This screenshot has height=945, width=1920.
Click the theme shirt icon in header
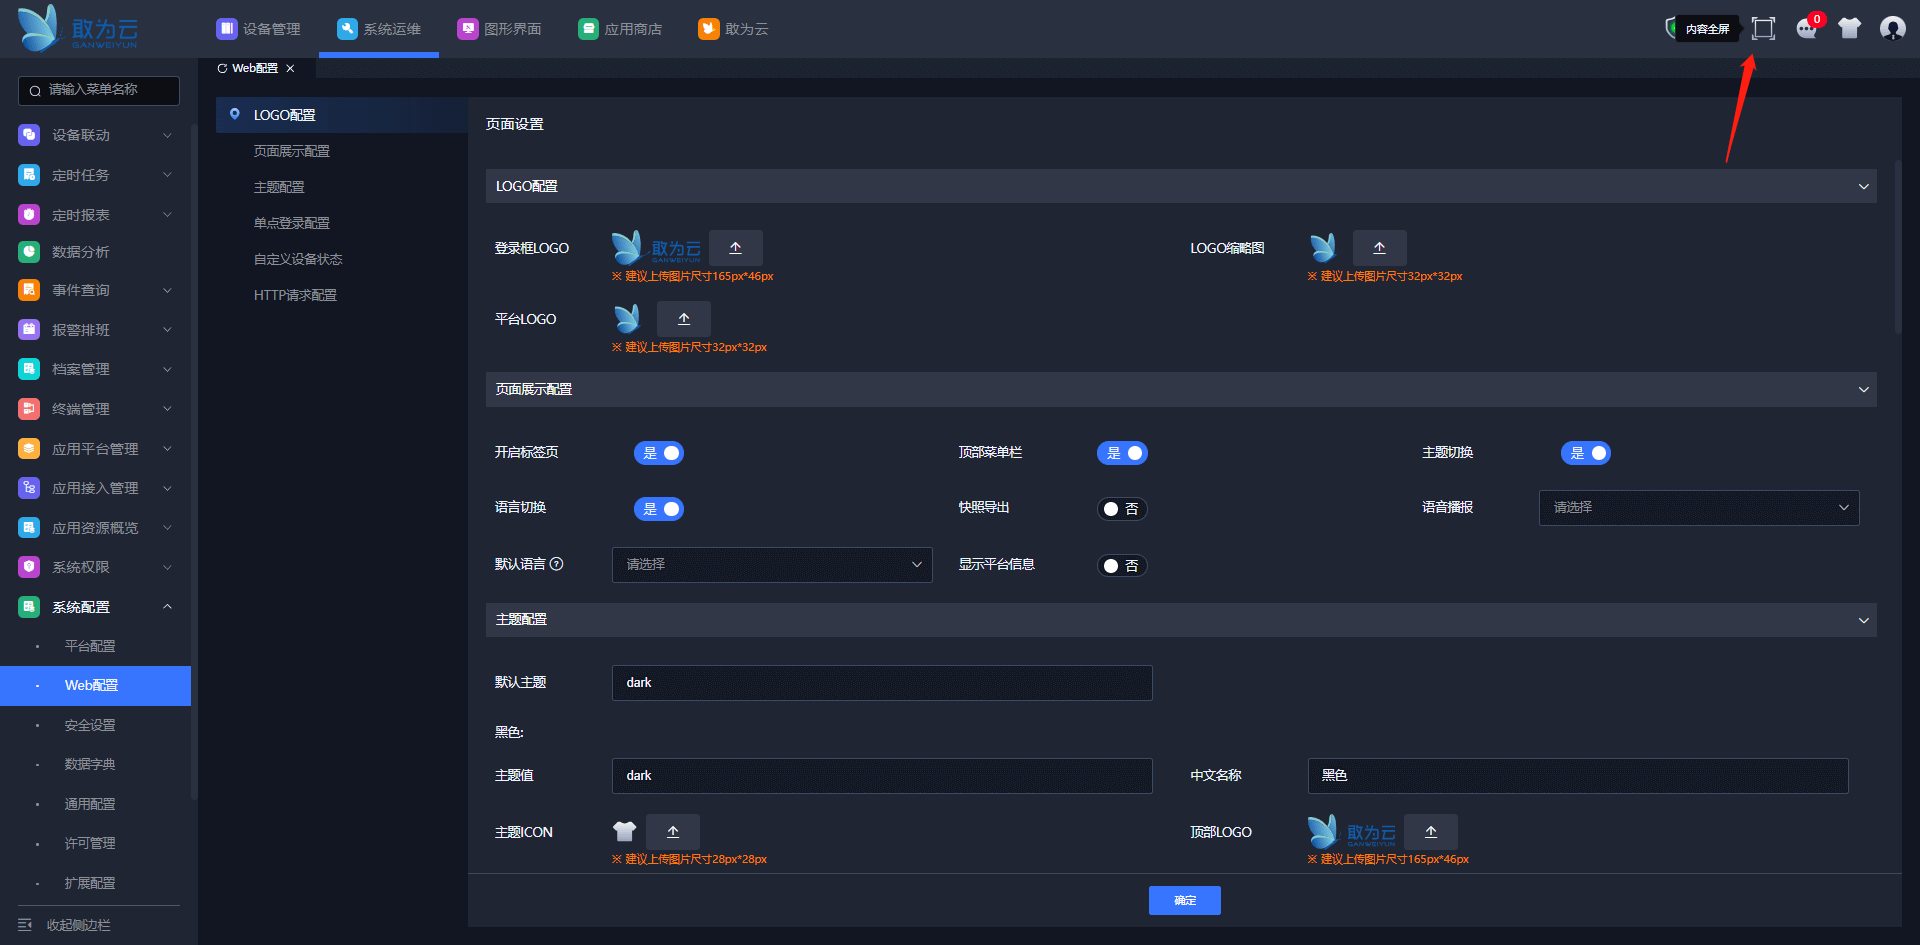(x=1849, y=29)
